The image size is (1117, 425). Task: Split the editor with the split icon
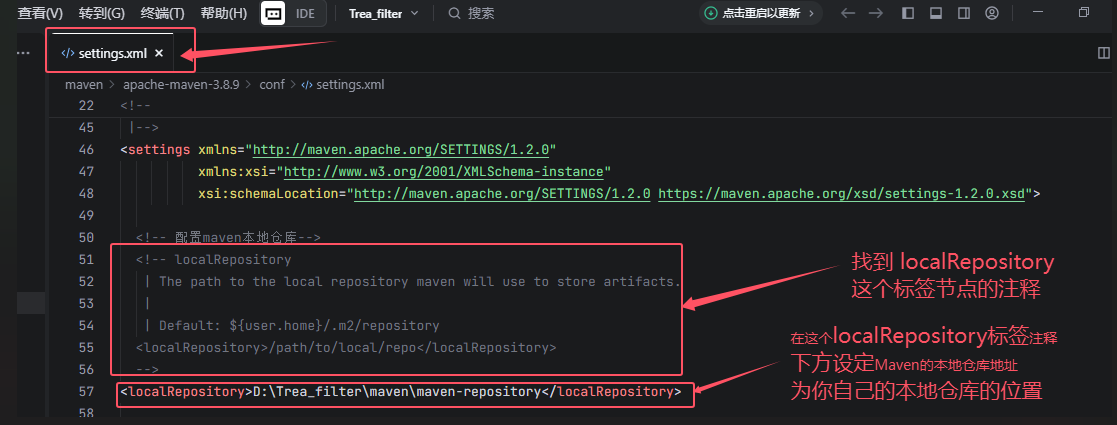[x=1103, y=53]
